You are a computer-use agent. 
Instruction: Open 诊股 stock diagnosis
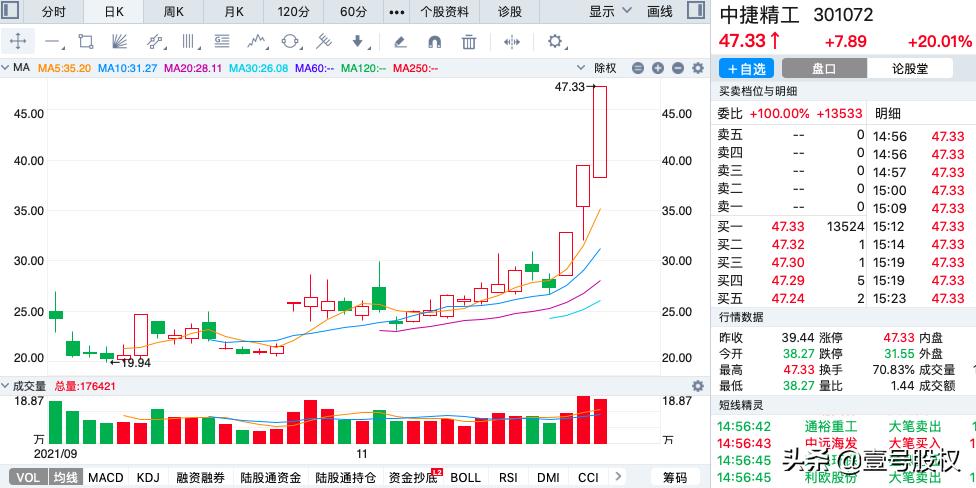(510, 12)
